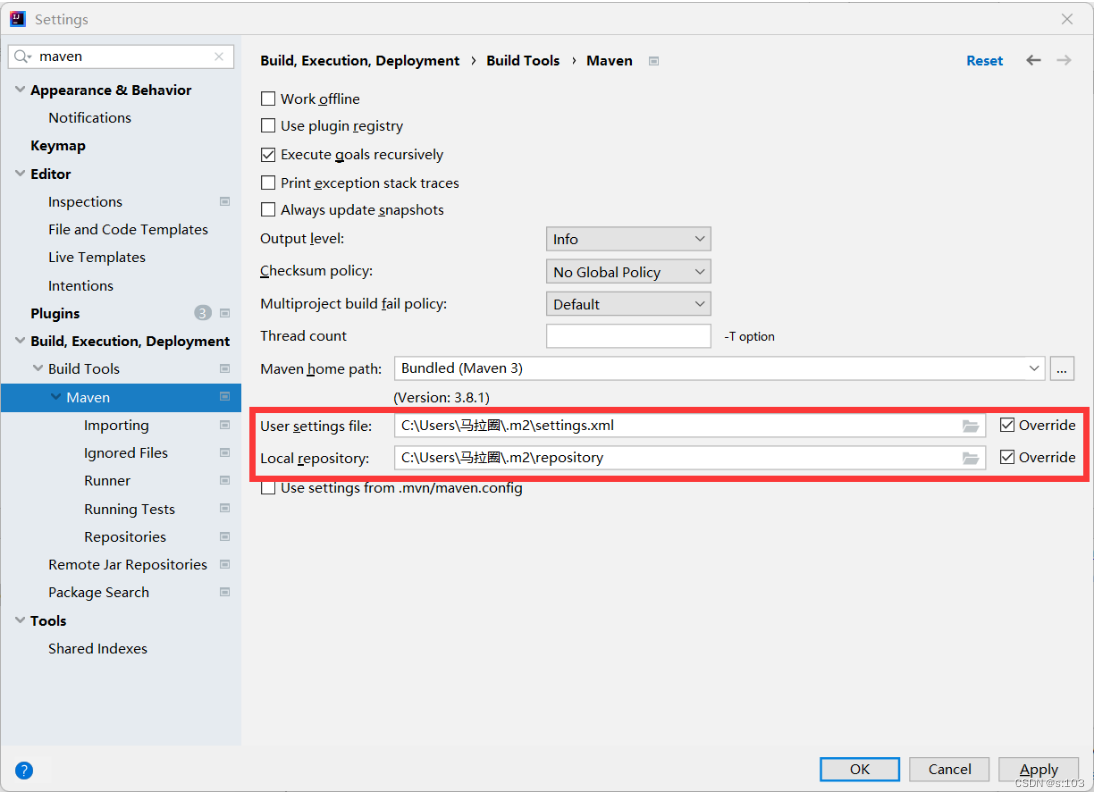The image size is (1100, 797).
Task: Click Build, Execution, Deployment in breadcrumb
Action: click(x=362, y=61)
